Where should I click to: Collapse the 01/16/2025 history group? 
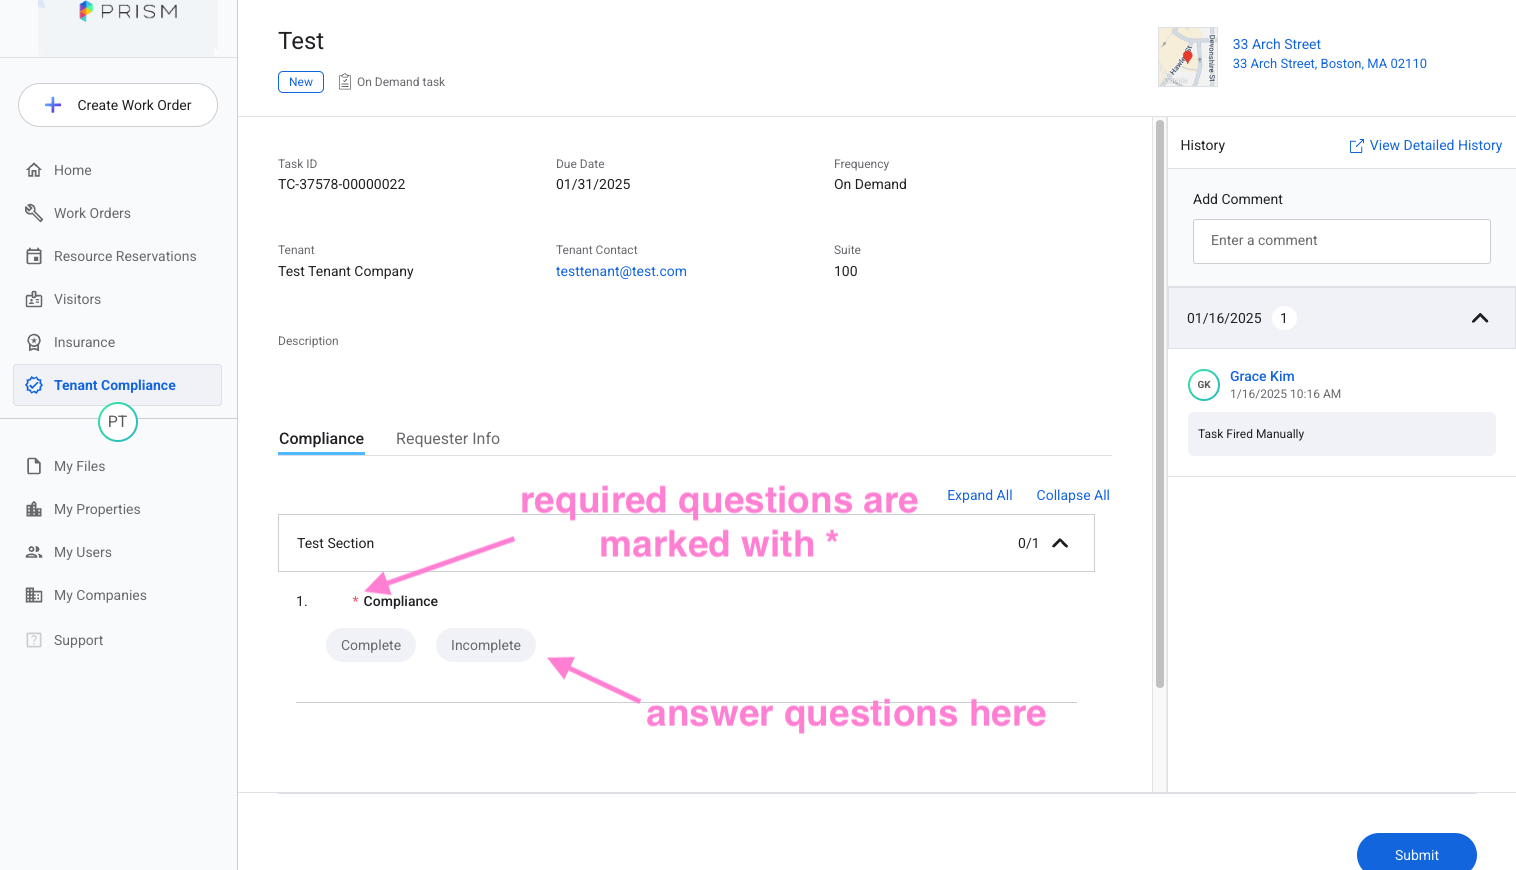[x=1480, y=318]
